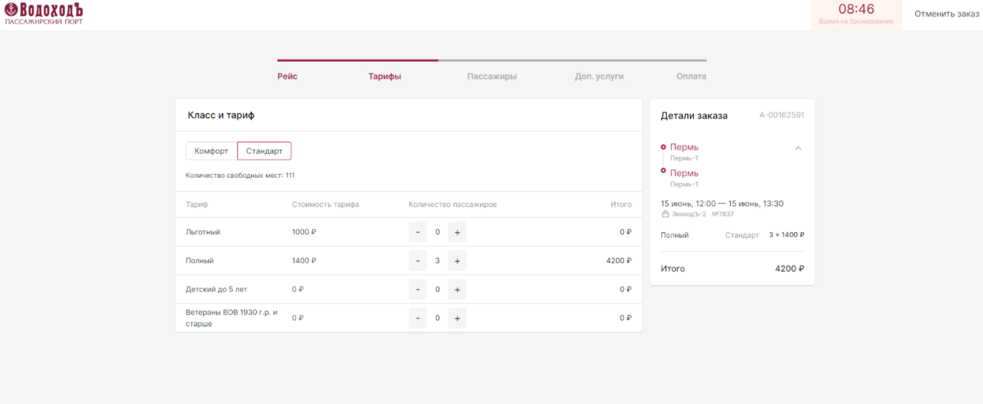Screen dimensions: 983x404
Task: Add a Детский до 5 лет passenger
Action: [x=457, y=290]
